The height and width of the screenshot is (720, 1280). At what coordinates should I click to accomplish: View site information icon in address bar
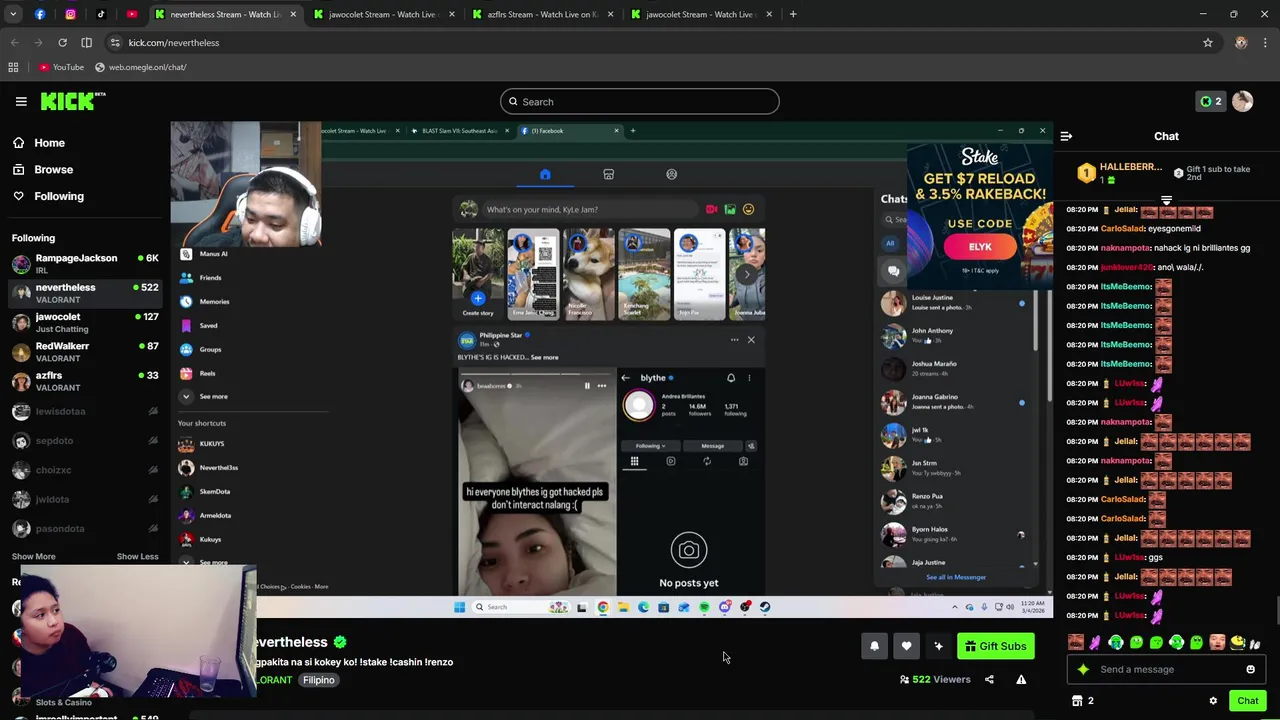coord(115,43)
